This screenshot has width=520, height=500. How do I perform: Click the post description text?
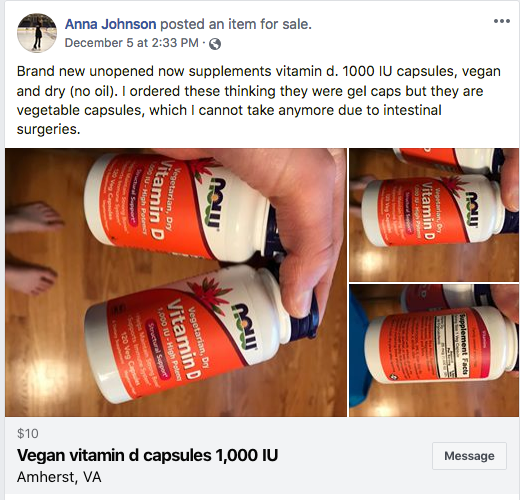[259, 100]
